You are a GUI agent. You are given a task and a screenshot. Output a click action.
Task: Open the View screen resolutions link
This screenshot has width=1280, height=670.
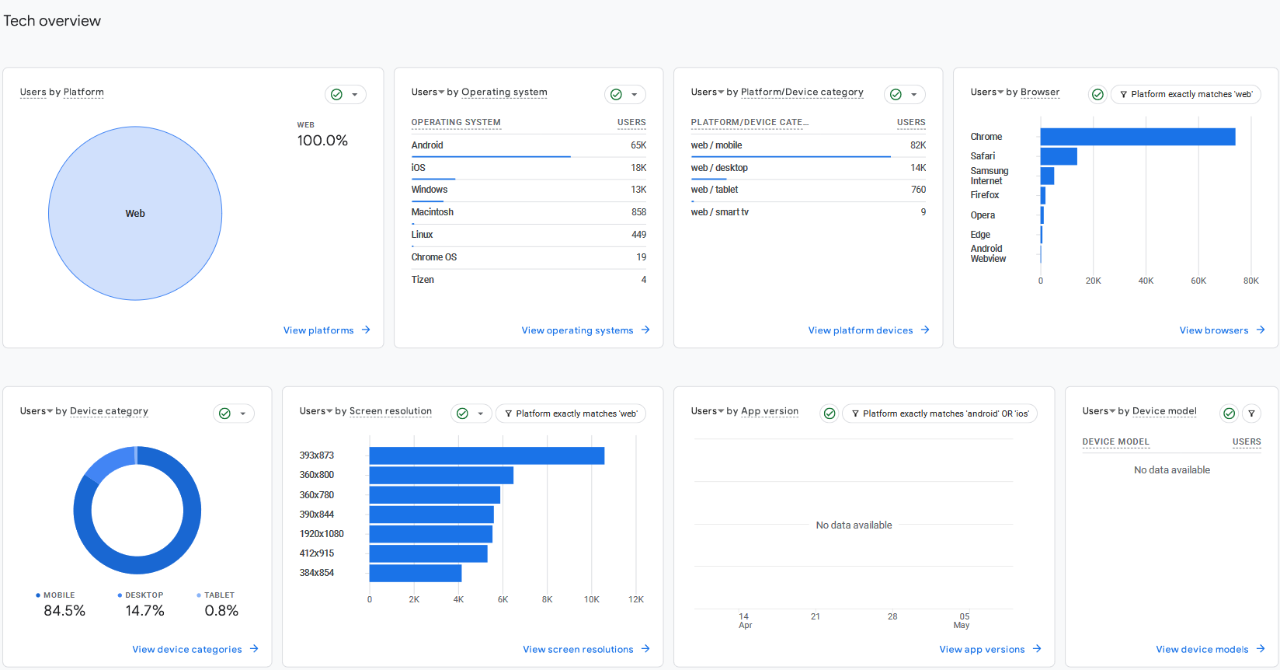[x=578, y=649]
